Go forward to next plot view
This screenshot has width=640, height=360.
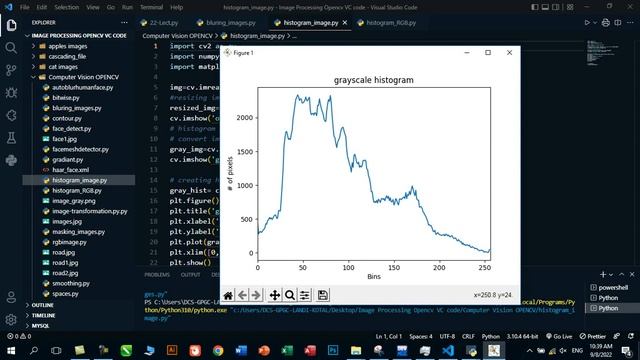(x=256, y=295)
